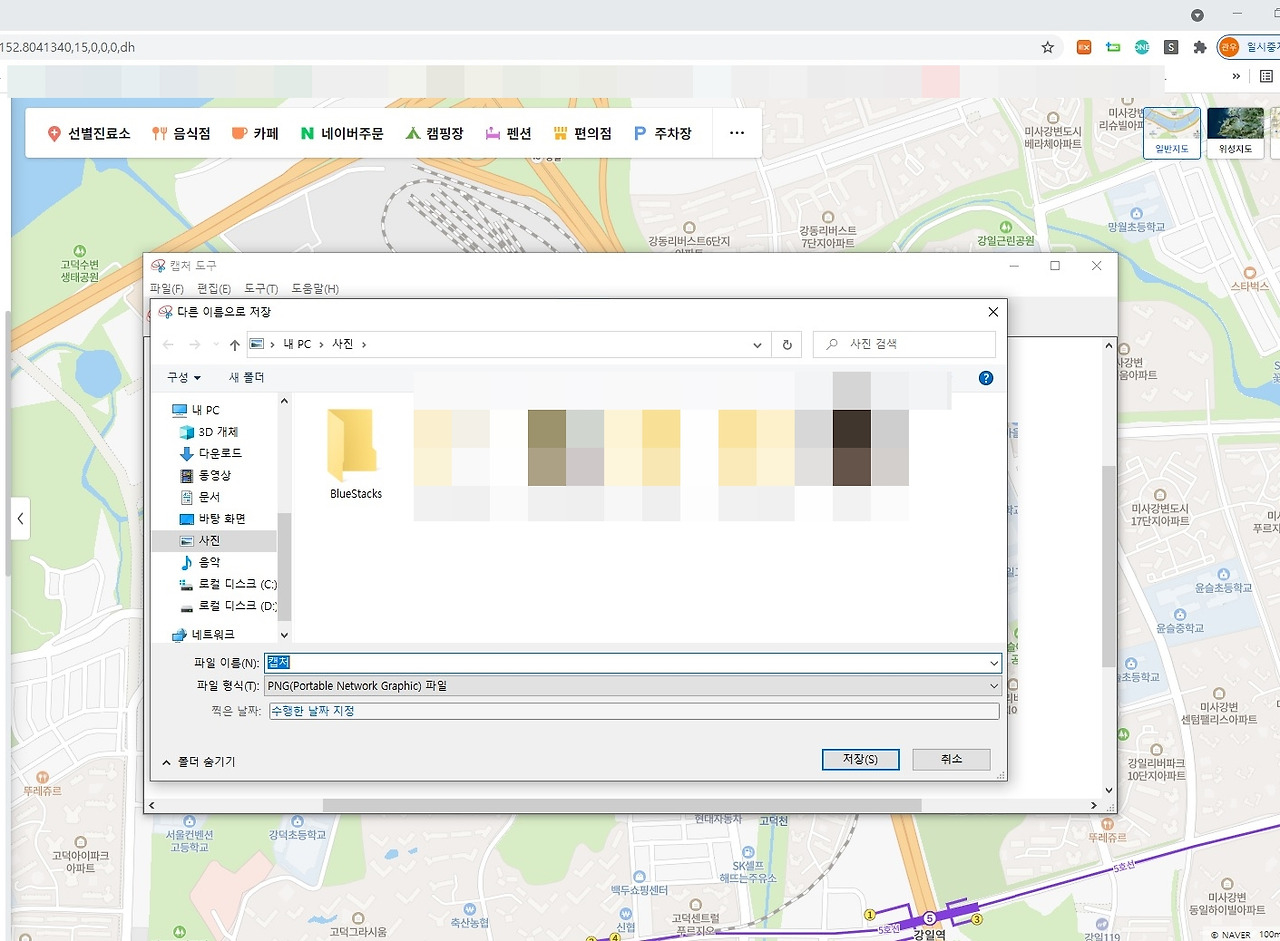Click the 취소 button
The image size is (1280, 941).
click(951, 759)
